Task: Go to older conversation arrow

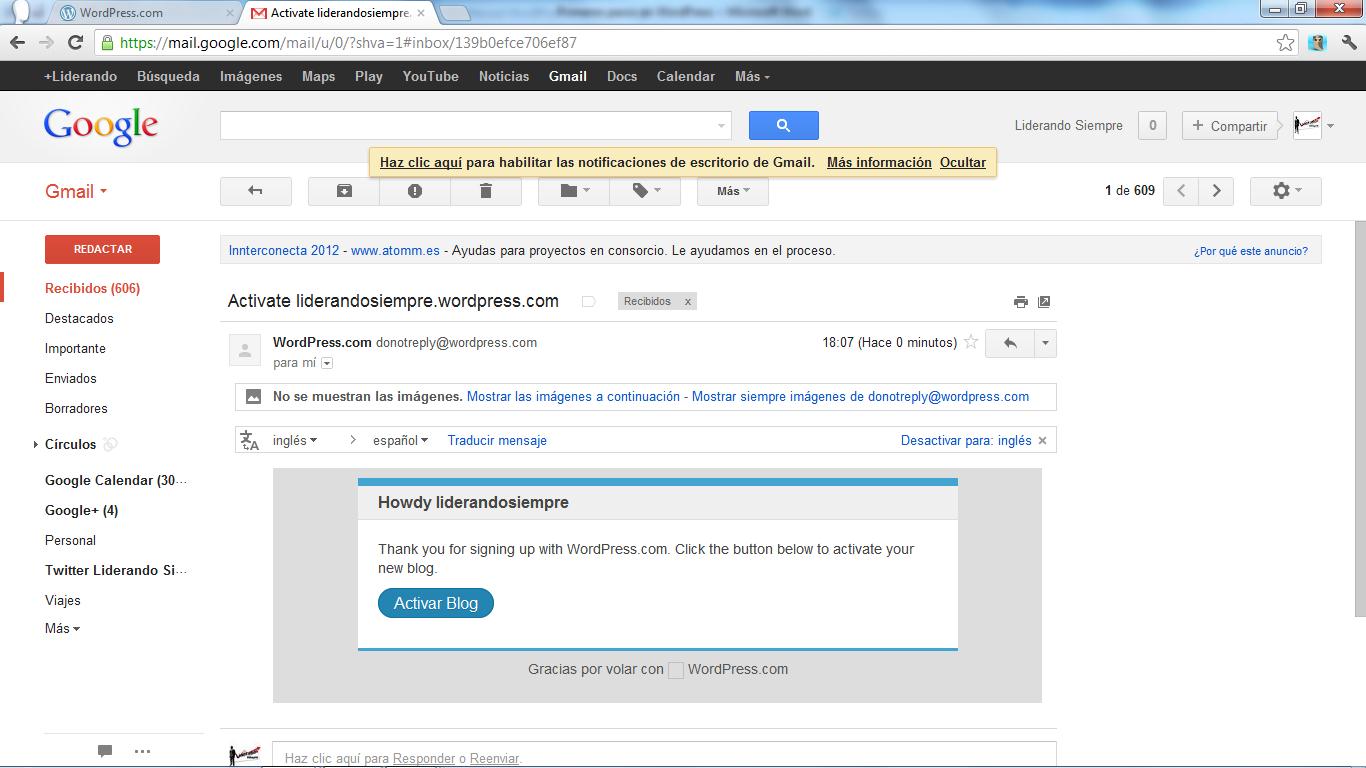Action: click(x=1216, y=191)
